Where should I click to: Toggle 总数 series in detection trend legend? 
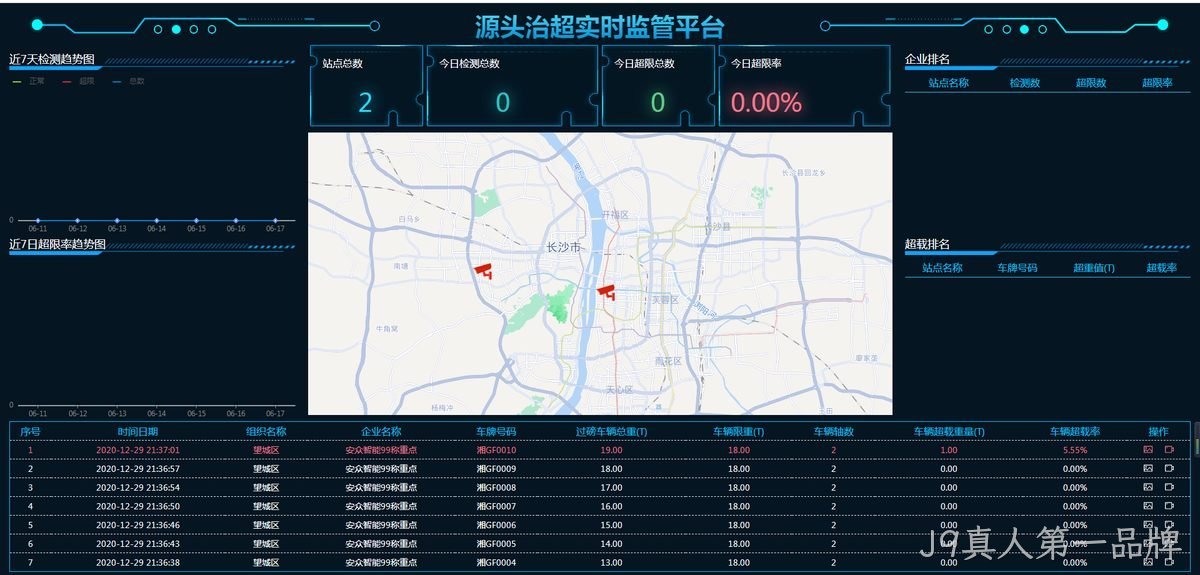coord(129,81)
